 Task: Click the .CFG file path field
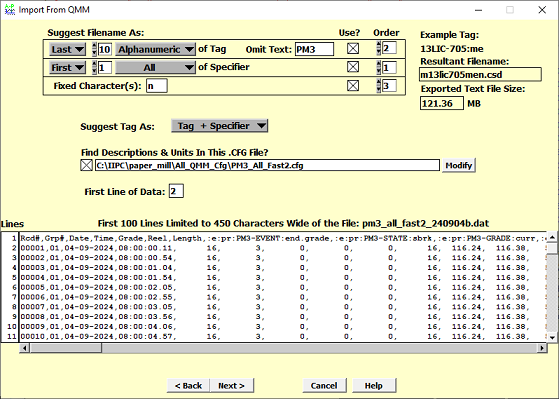pos(267,165)
